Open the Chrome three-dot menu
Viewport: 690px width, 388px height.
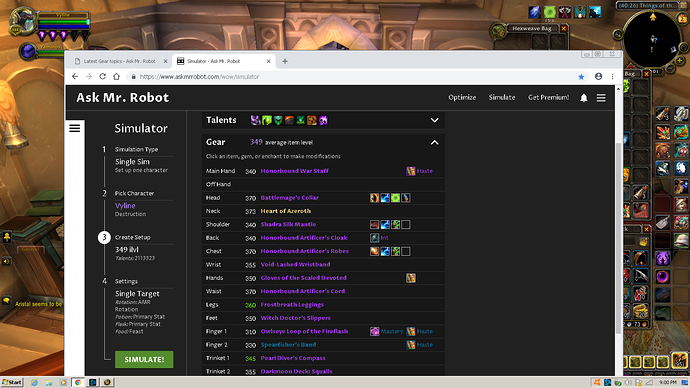pyautogui.click(x=612, y=77)
